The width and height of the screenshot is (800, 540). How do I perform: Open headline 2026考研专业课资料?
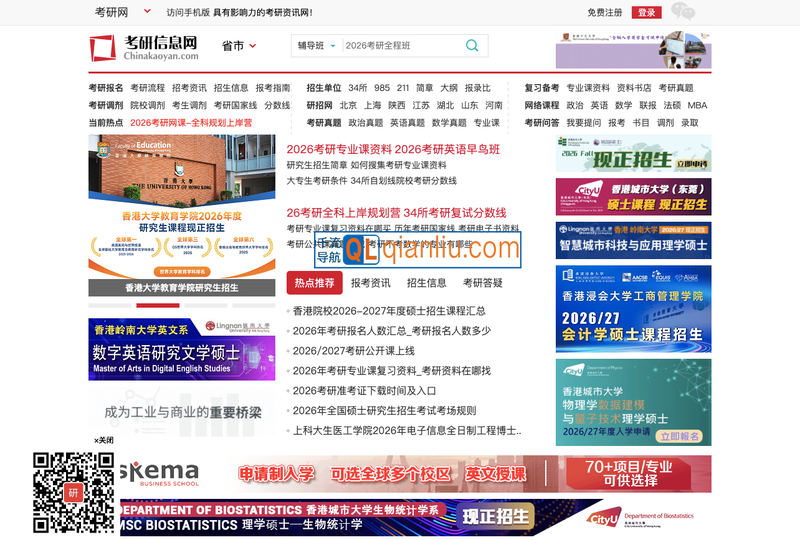pyautogui.click(x=339, y=149)
